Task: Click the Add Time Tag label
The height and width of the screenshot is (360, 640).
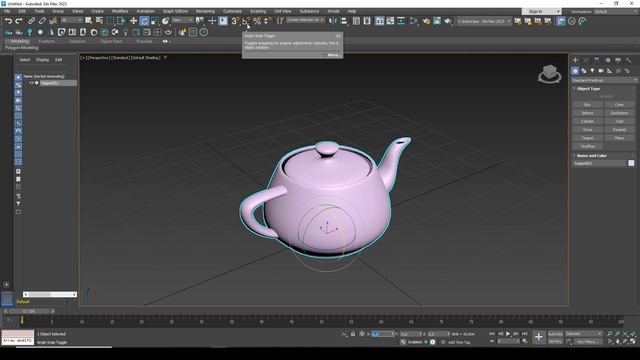Action: [459, 342]
